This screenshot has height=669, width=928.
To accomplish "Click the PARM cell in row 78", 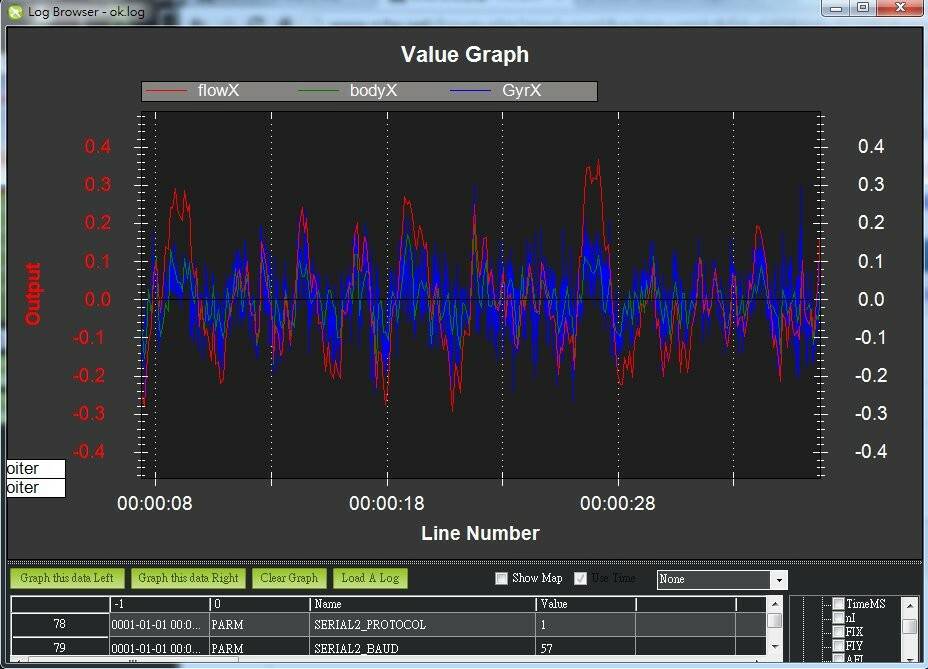I will (260, 625).
